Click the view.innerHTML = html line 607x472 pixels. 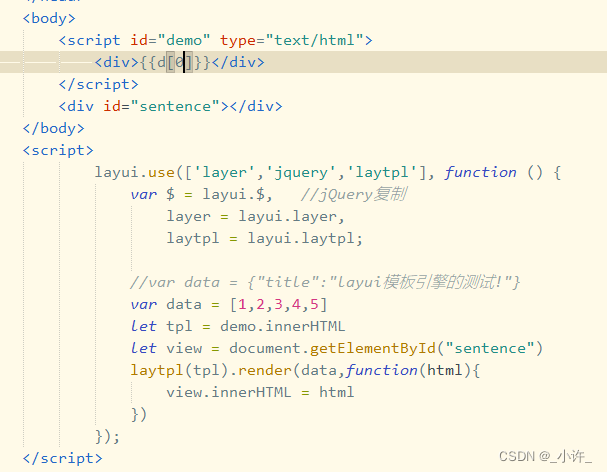pyautogui.click(x=260, y=393)
